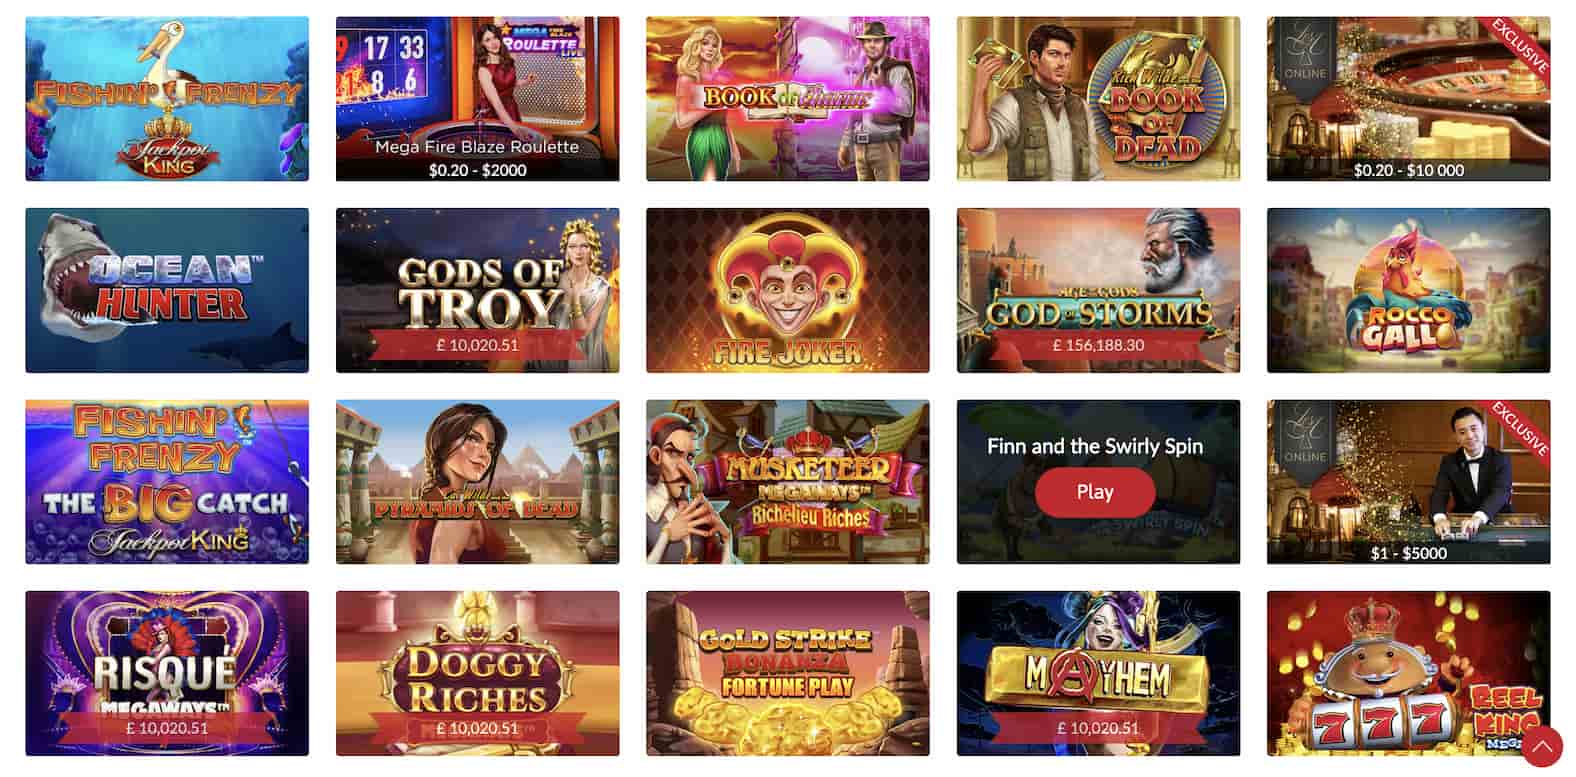Open Pyramids of Dead slot
This screenshot has width=1576, height=777.
pos(477,482)
